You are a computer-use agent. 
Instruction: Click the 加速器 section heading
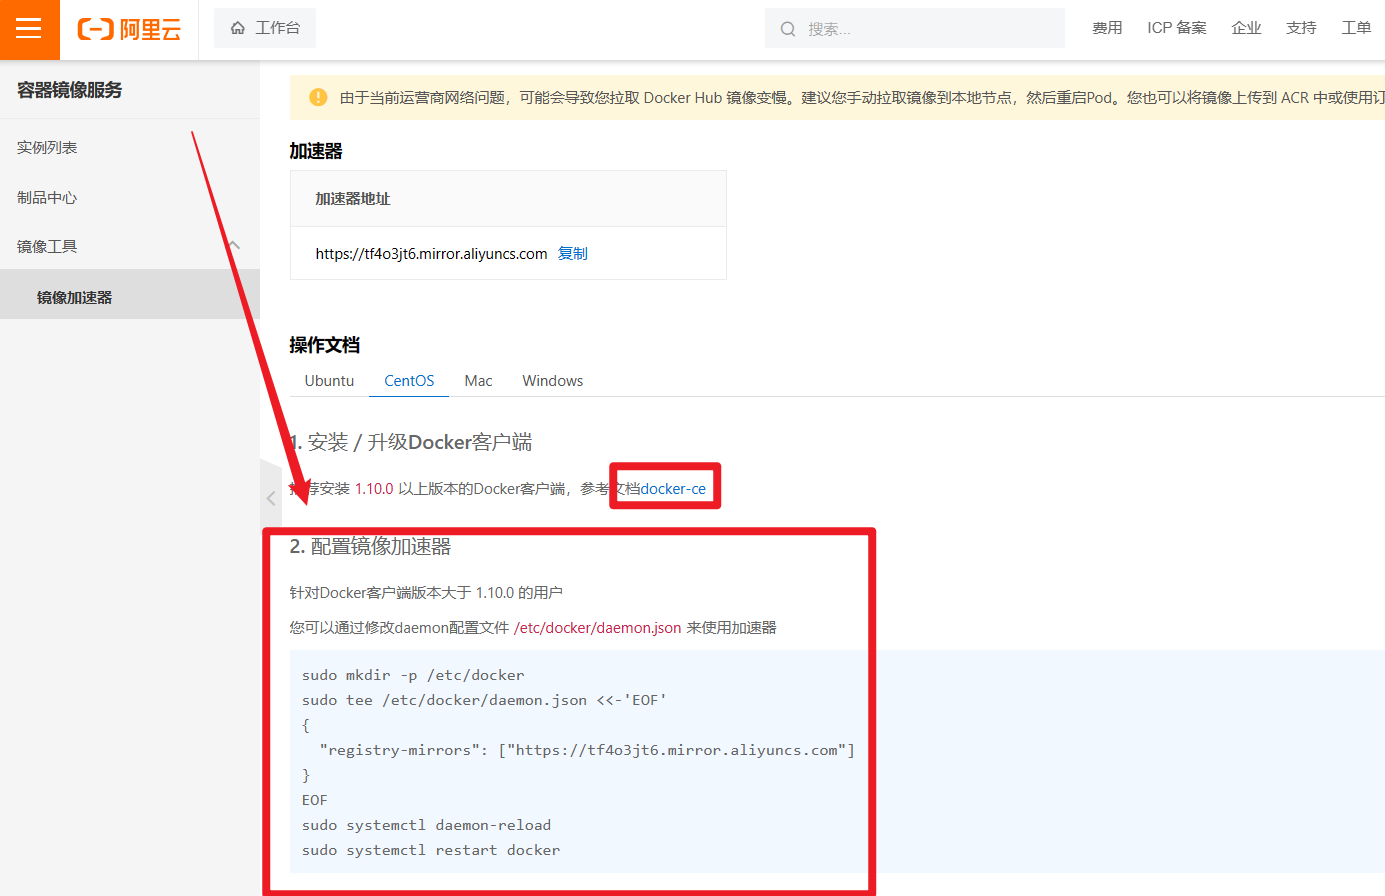(316, 151)
